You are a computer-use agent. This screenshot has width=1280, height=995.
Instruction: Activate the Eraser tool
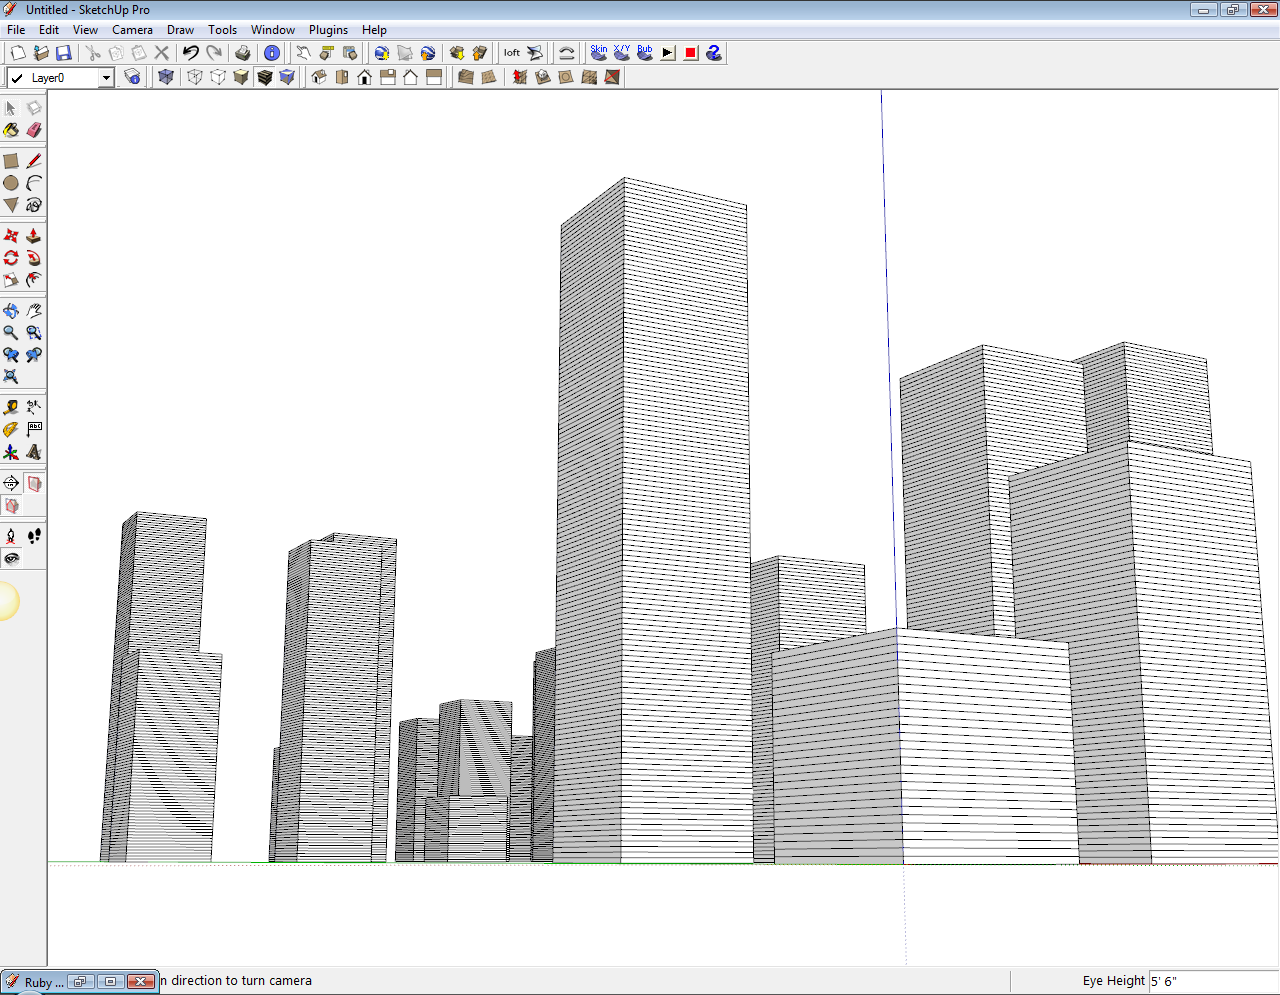[34, 130]
